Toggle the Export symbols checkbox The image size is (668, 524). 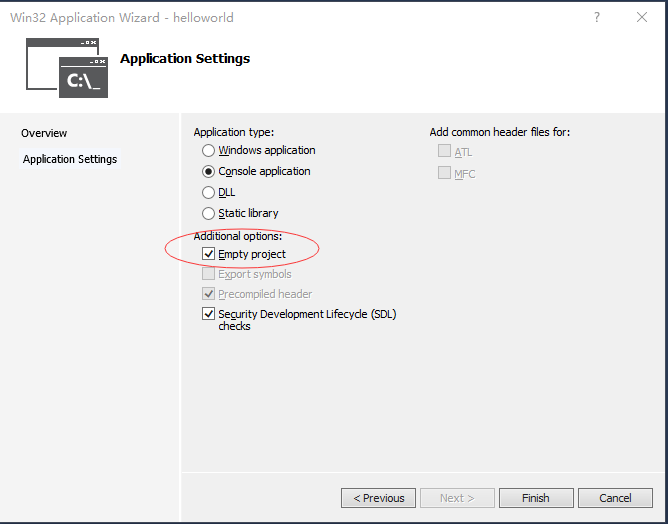(209, 274)
